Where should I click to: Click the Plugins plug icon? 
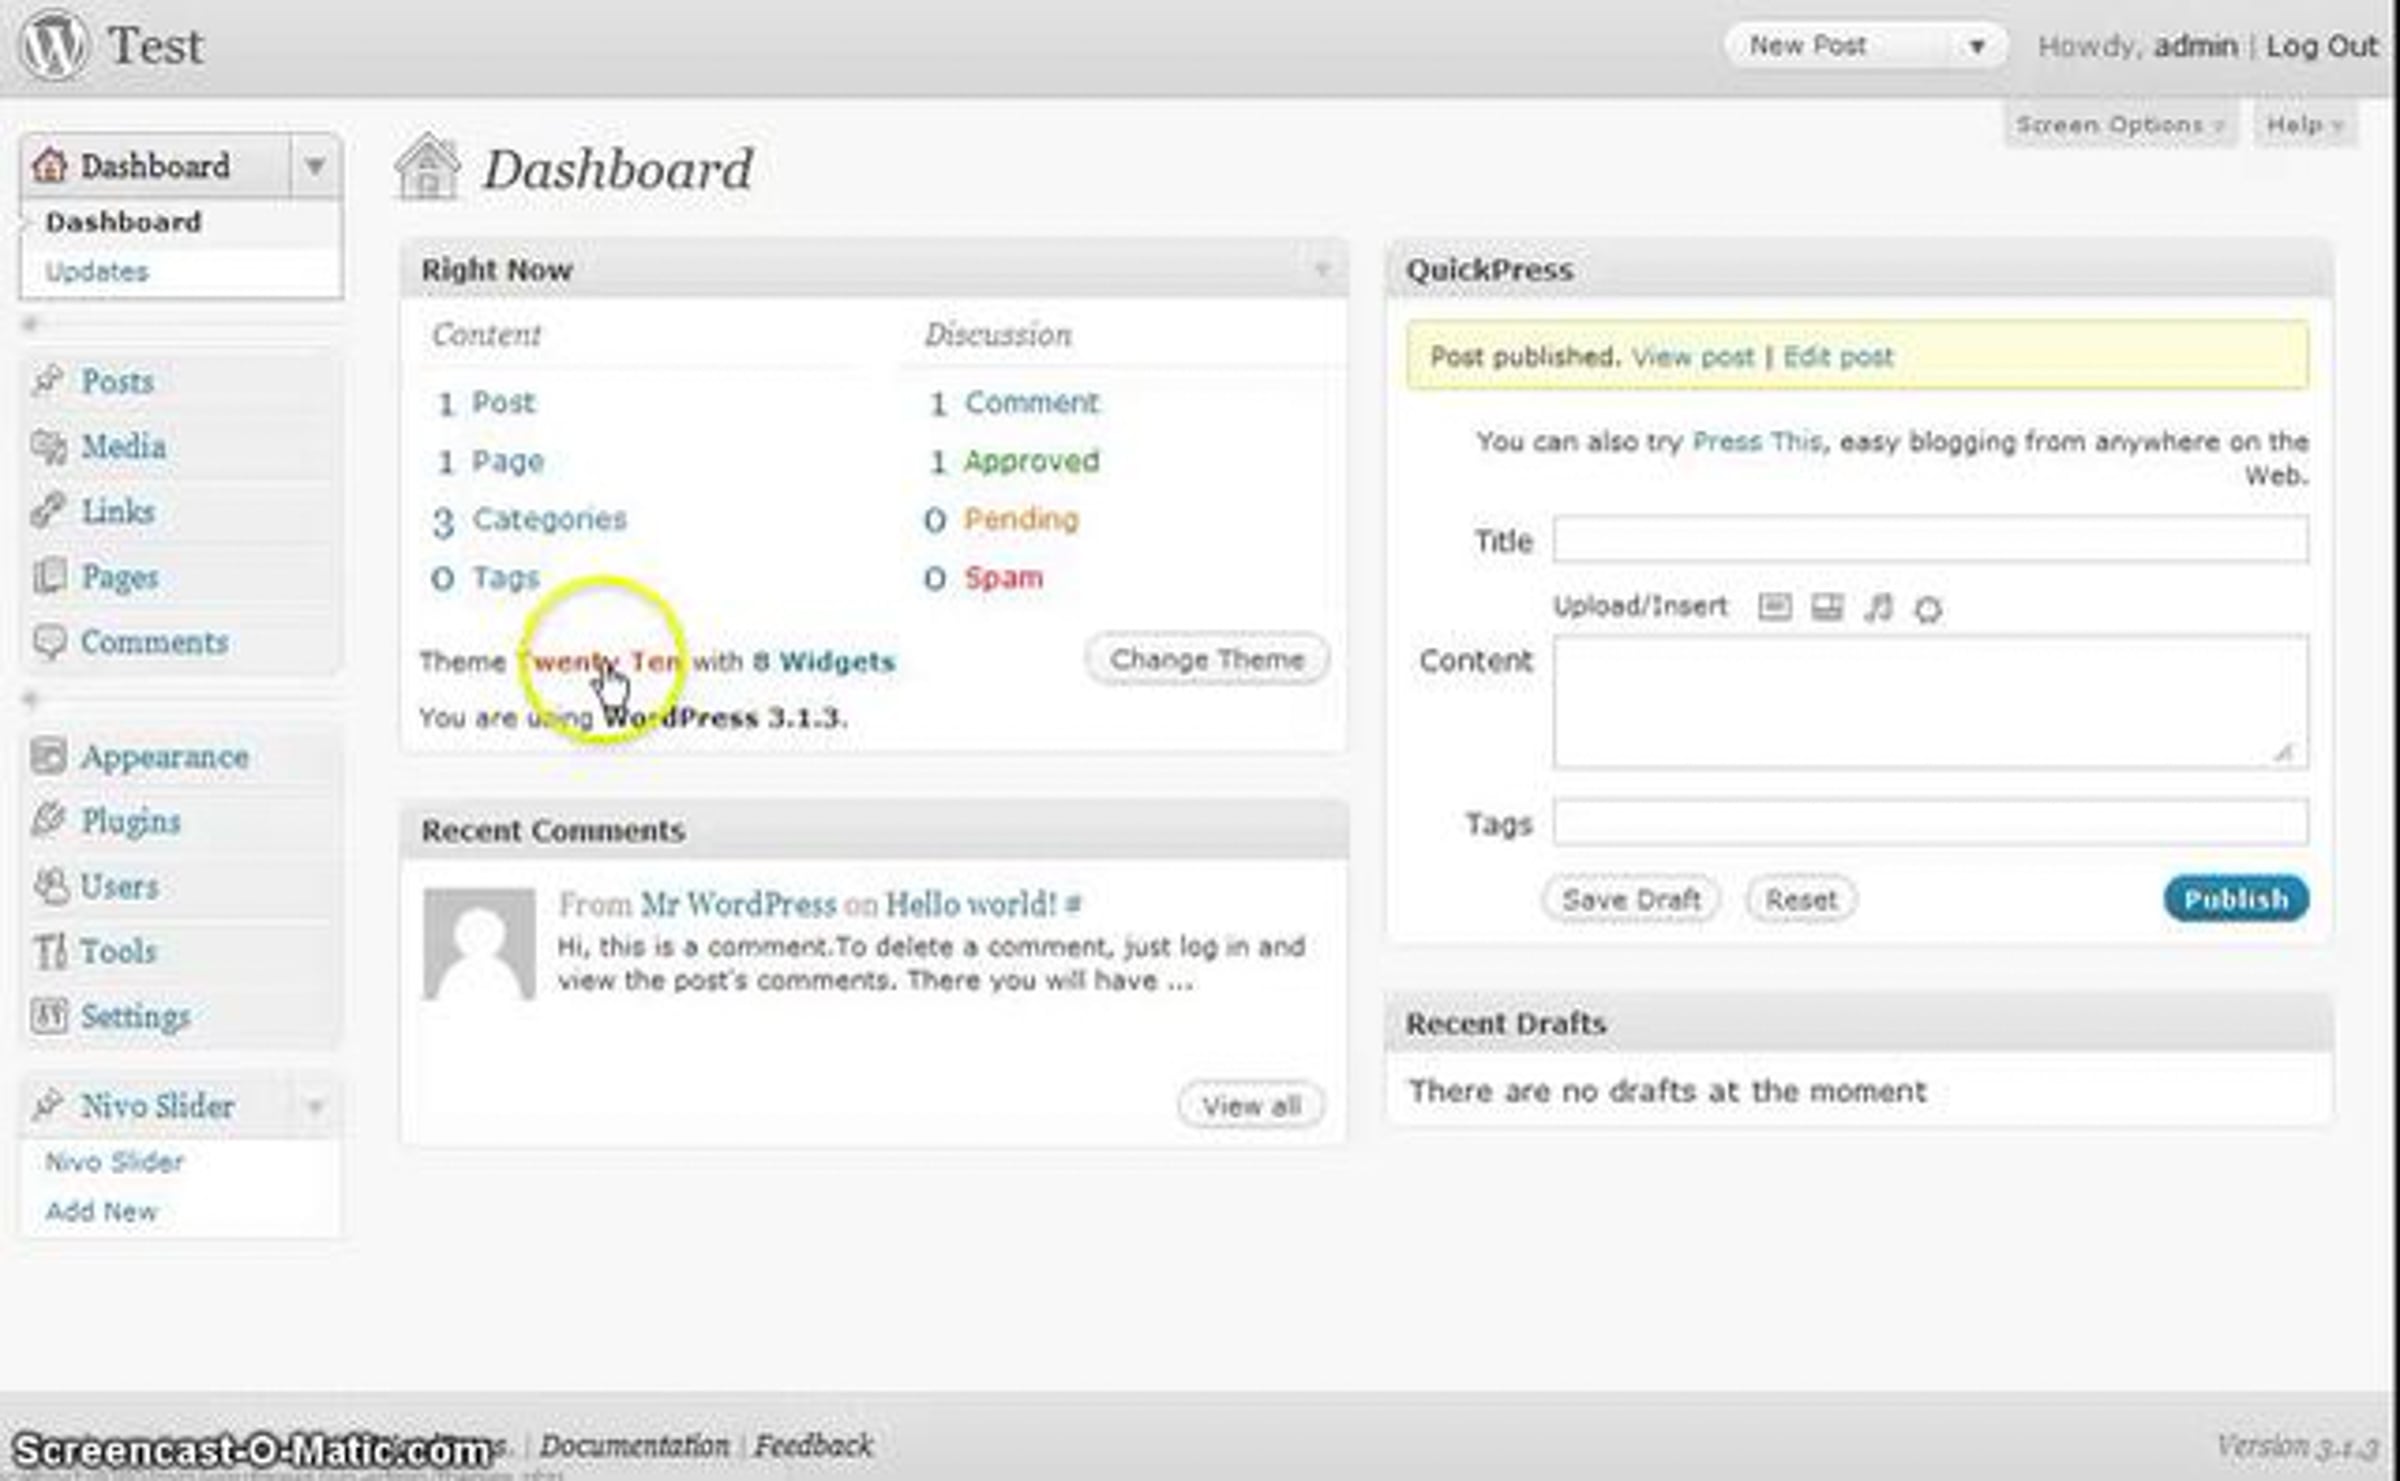point(48,820)
